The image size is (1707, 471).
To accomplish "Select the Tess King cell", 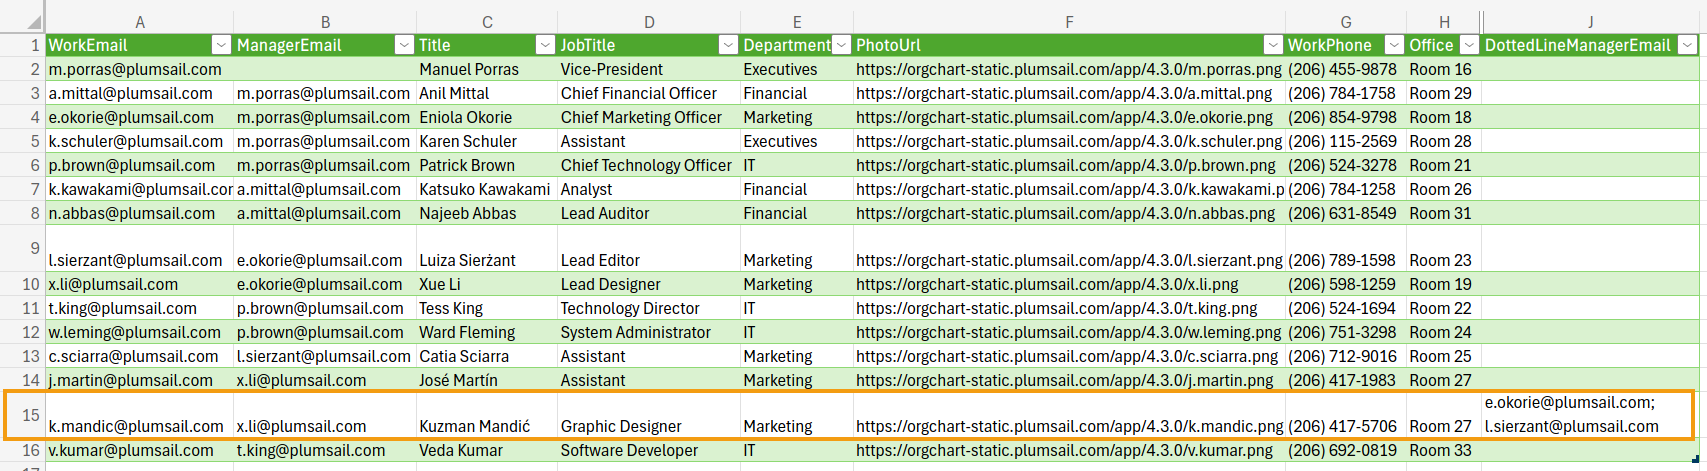I will [x=486, y=308].
